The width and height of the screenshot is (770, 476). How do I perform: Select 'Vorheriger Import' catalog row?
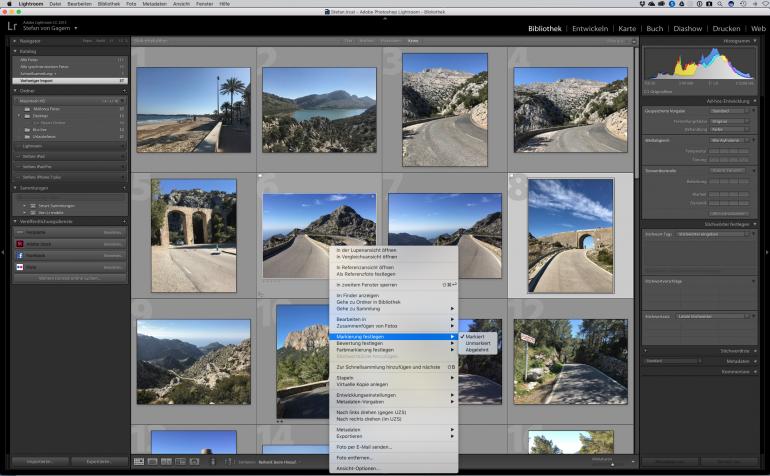[70, 81]
